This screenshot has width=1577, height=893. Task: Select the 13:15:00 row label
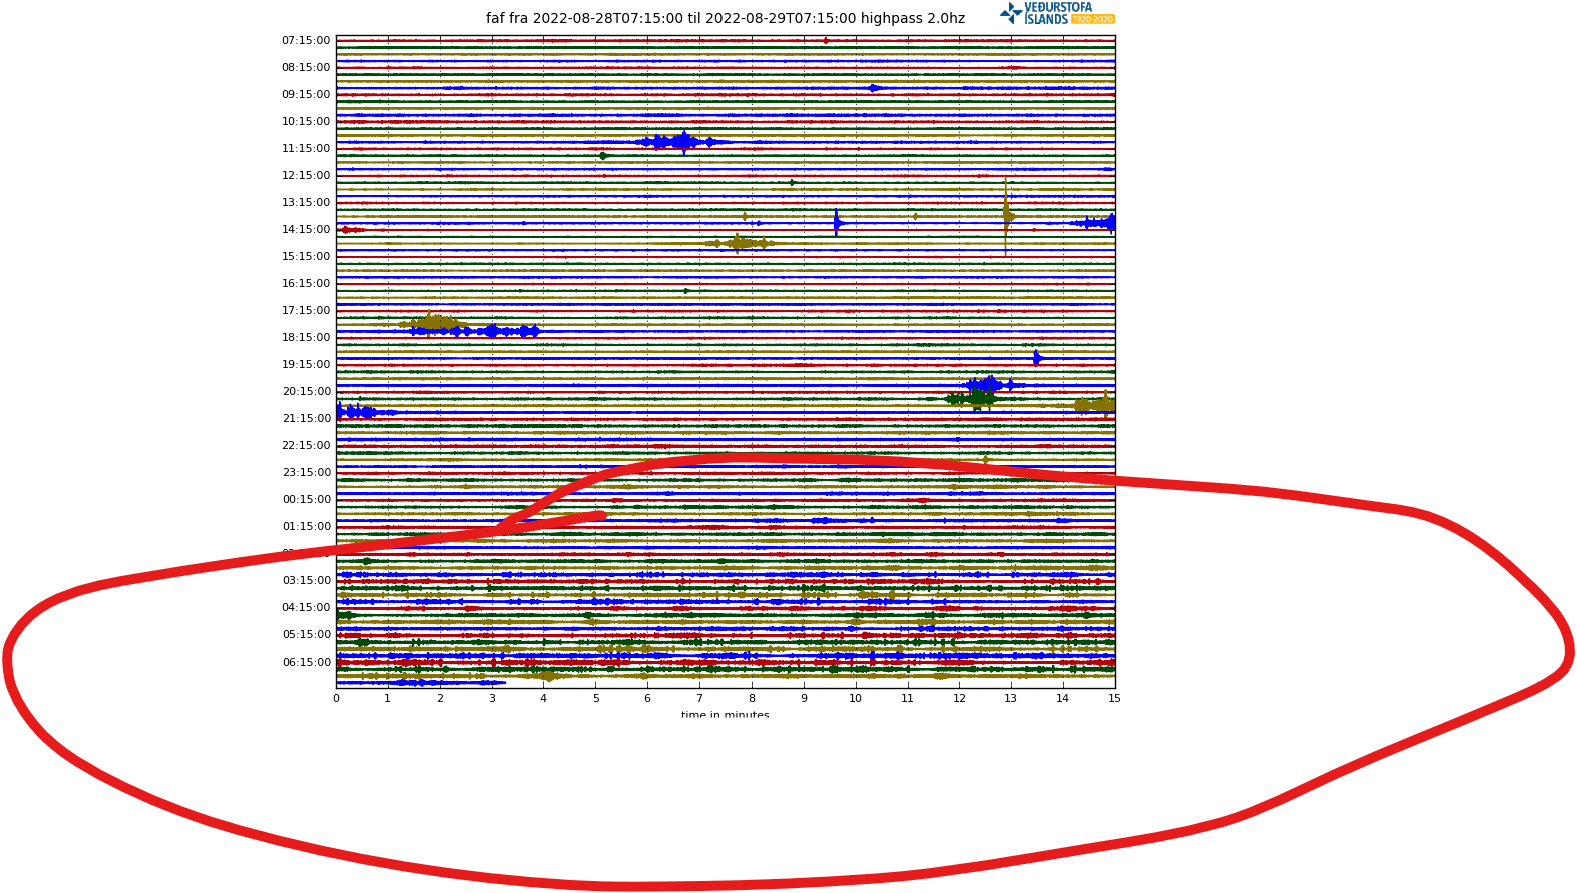tap(306, 203)
